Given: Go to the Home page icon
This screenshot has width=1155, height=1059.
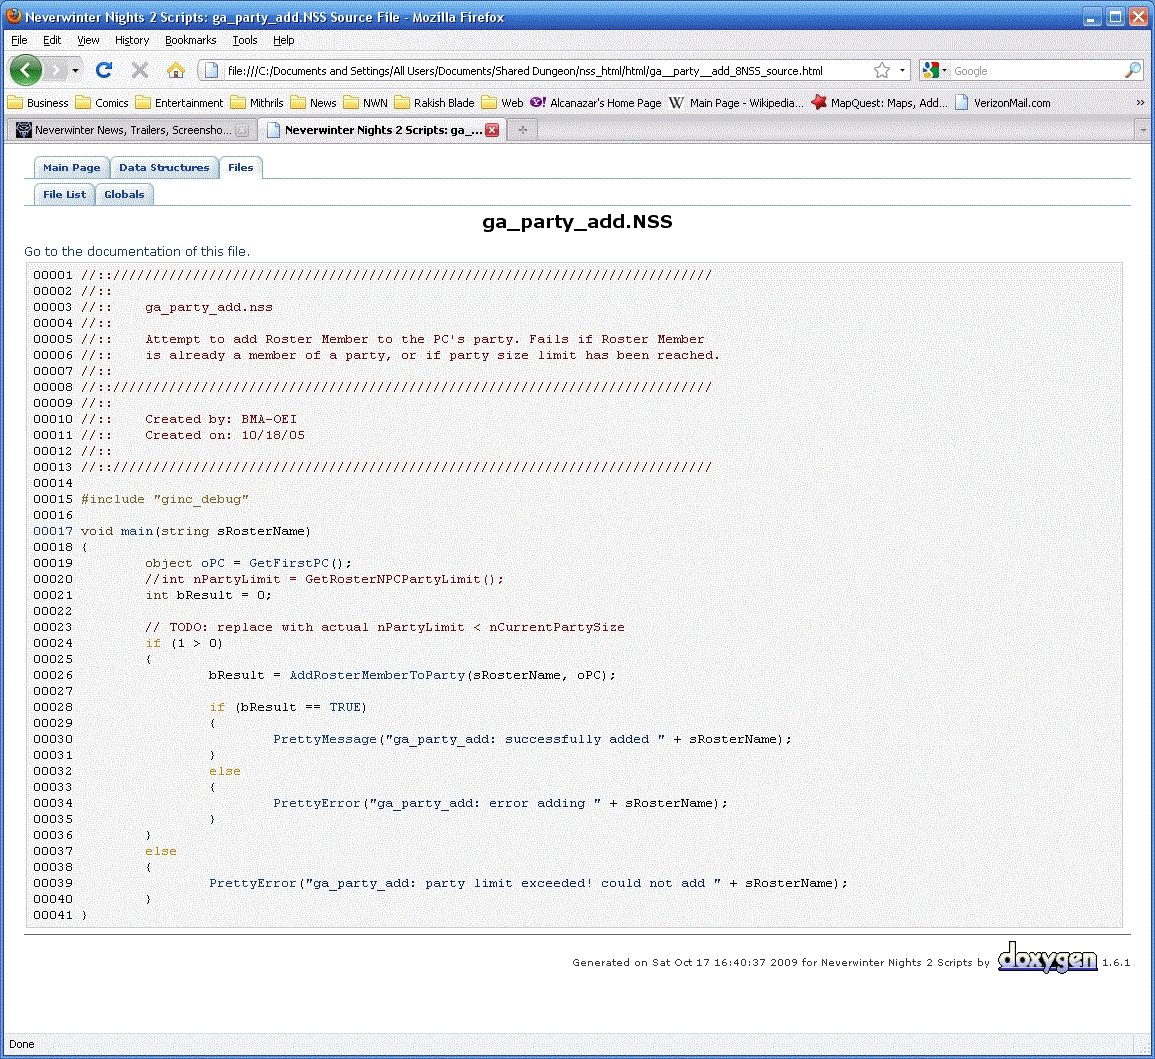Looking at the screenshot, I should point(176,70).
